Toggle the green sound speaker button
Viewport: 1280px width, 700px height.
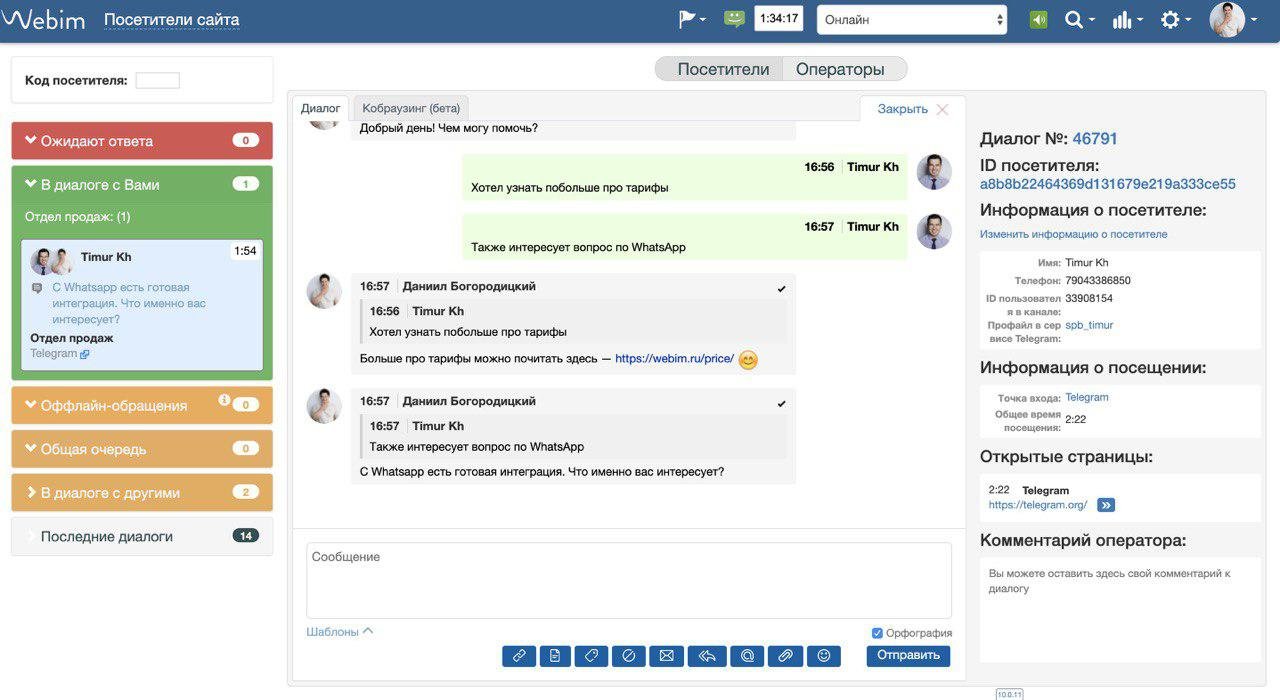[1038, 20]
